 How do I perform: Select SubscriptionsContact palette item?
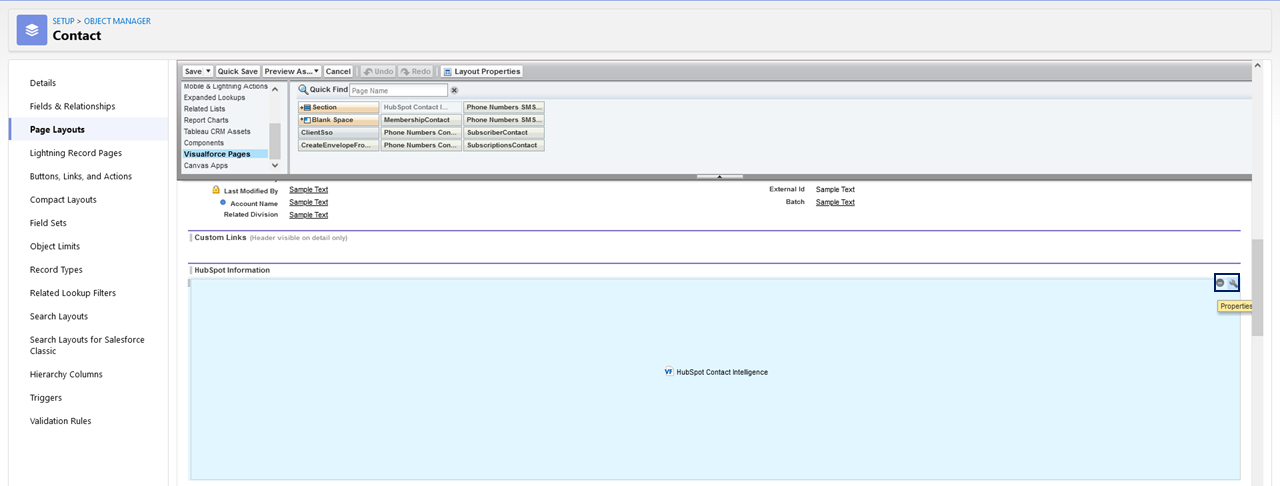point(504,146)
